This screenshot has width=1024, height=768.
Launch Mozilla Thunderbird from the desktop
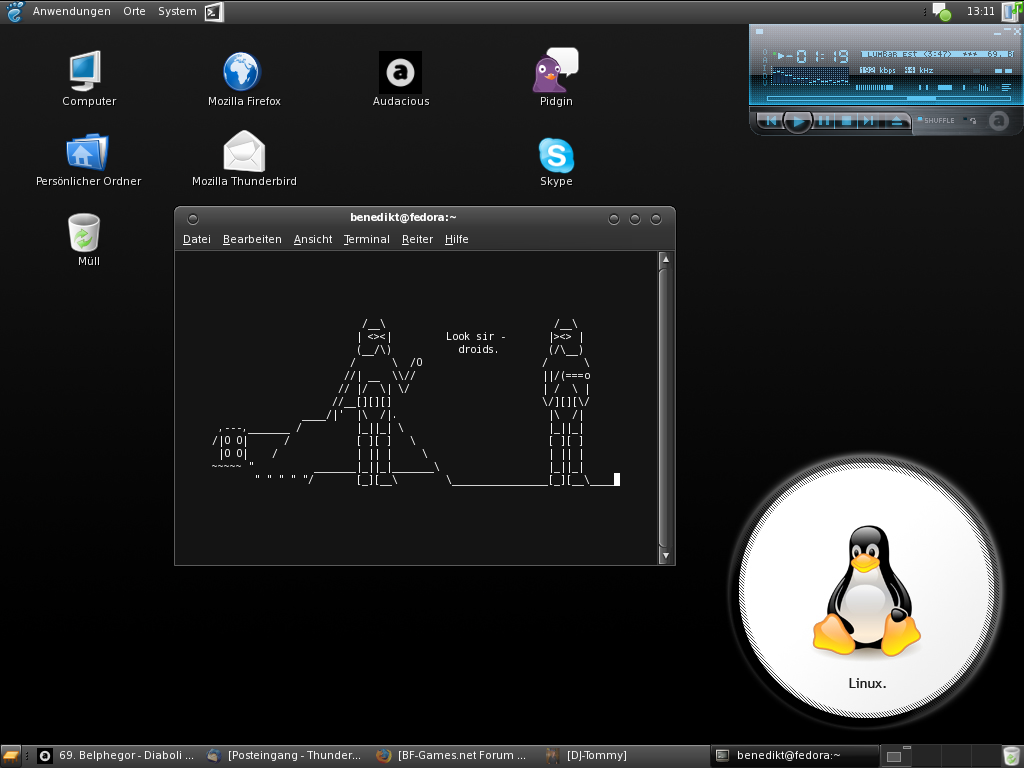[244, 159]
